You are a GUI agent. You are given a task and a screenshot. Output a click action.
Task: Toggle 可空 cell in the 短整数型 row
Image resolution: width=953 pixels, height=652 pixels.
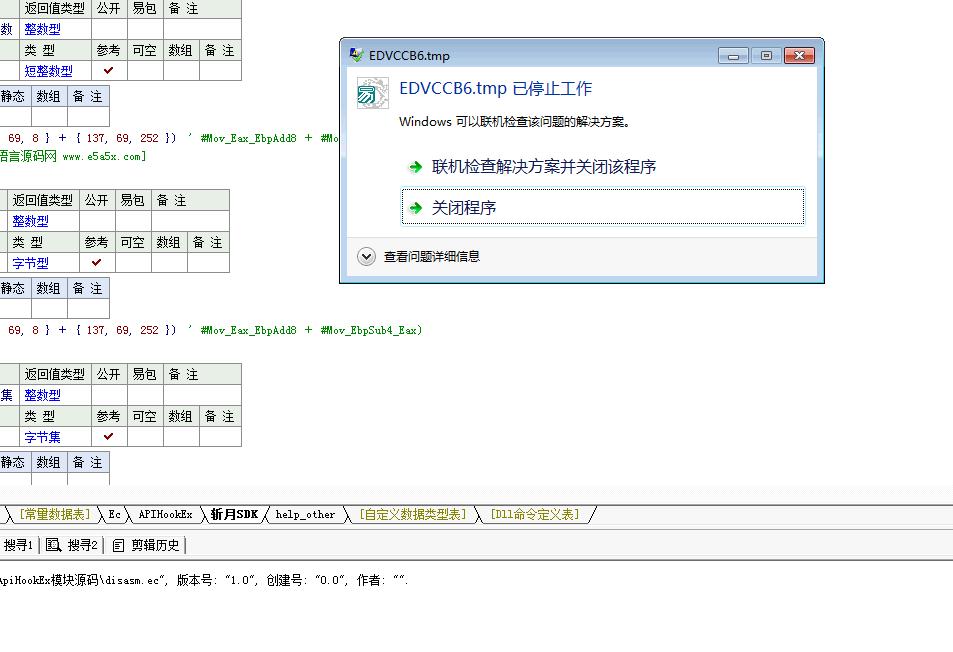click(x=145, y=70)
